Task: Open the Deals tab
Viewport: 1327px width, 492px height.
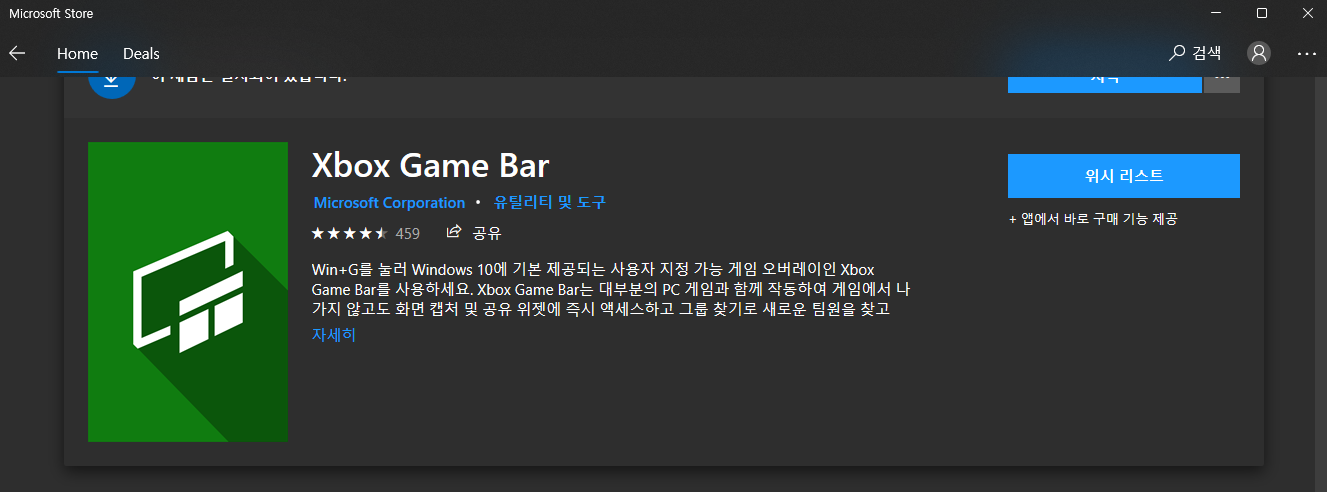Action: (141, 53)
